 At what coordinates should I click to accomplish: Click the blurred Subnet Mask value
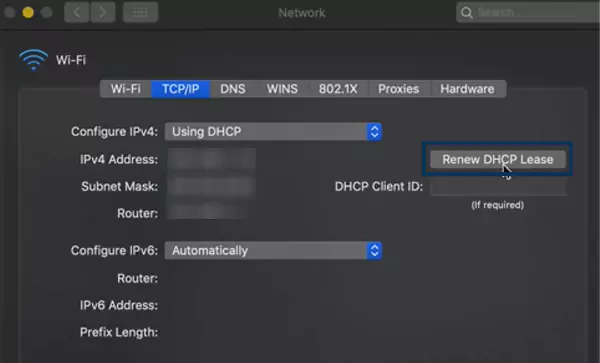[x=212, y=186]
